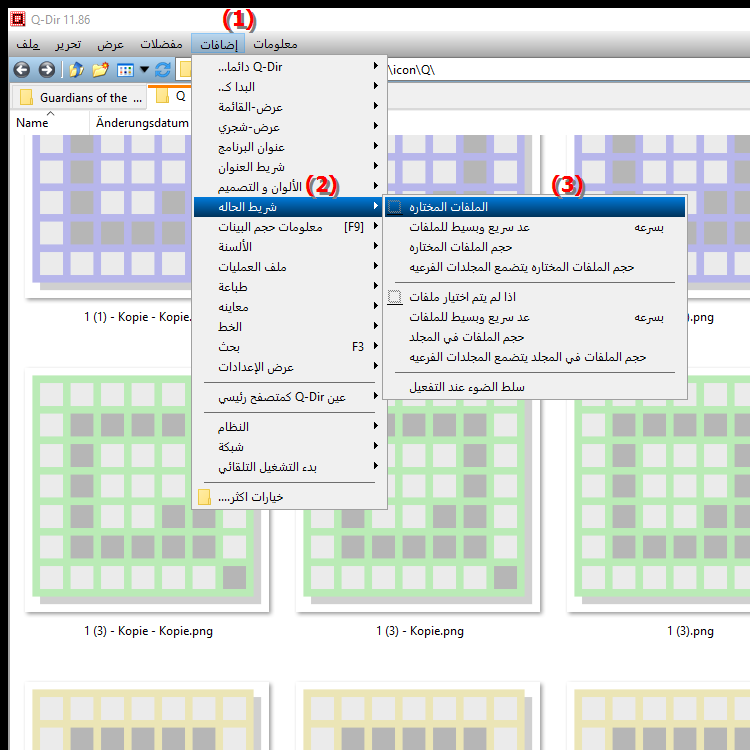Expand the الألوان و التصميم submenu

click(x=288, y=187)
